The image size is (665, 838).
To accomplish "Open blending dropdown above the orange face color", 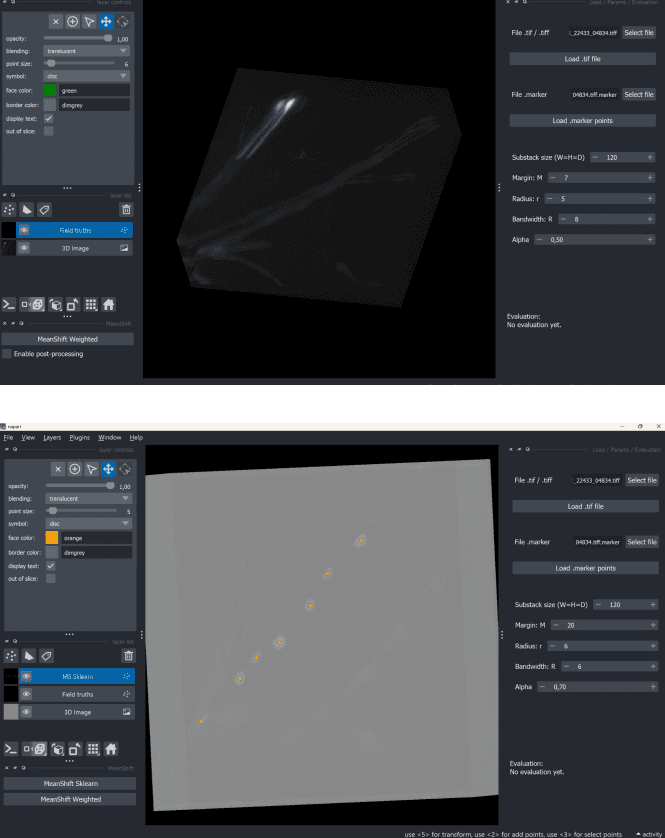I will (x=88, y=498).
